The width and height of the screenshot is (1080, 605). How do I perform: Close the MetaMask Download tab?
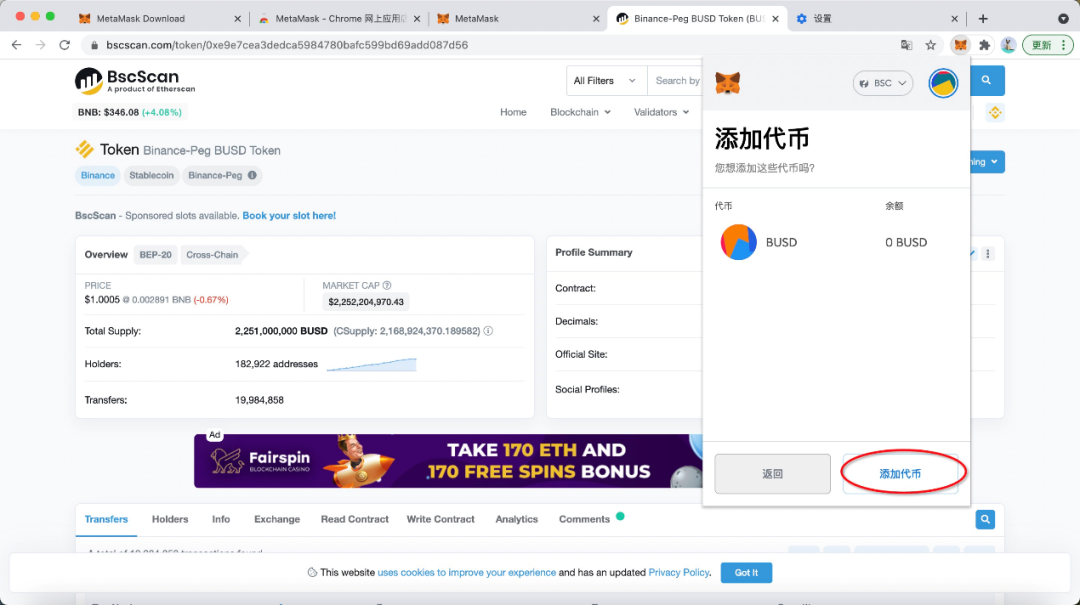pos(238,19)
